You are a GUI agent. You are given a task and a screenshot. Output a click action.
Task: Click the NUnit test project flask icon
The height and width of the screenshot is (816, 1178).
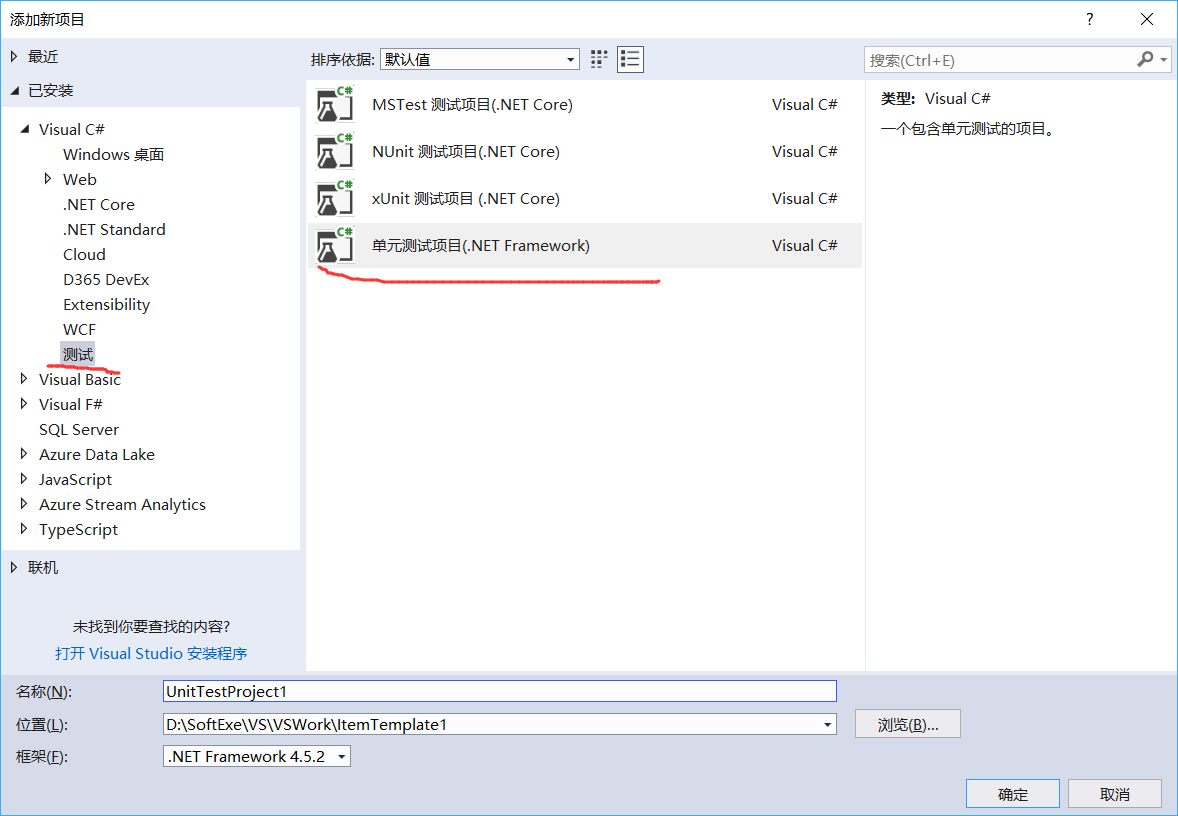334,152
